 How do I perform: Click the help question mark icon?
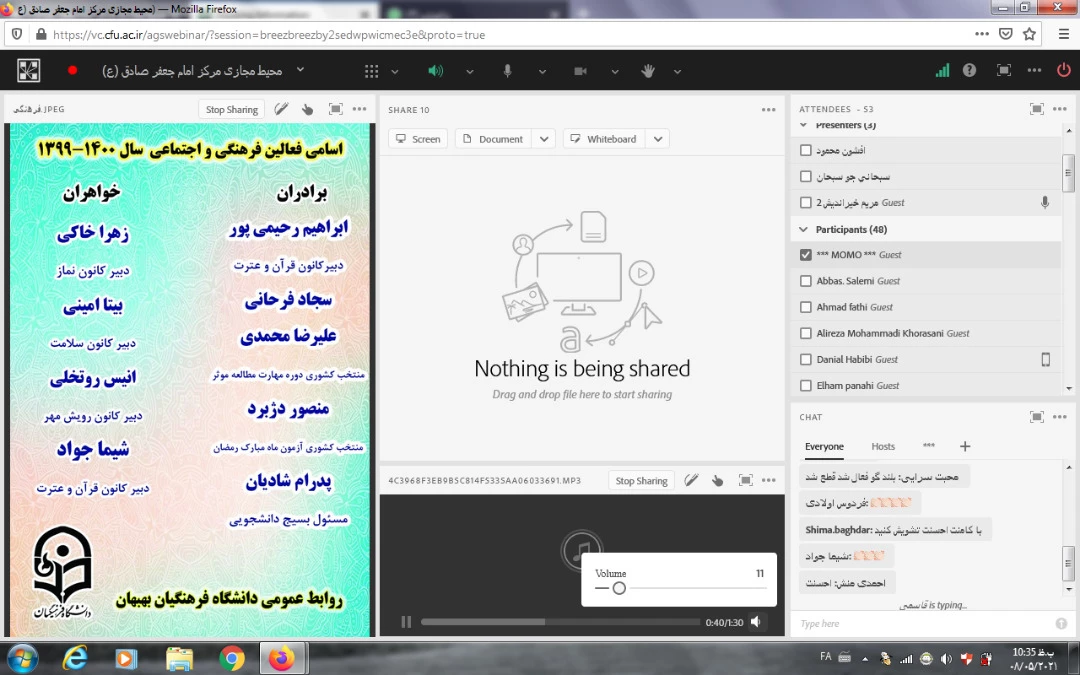pos(969,71)
